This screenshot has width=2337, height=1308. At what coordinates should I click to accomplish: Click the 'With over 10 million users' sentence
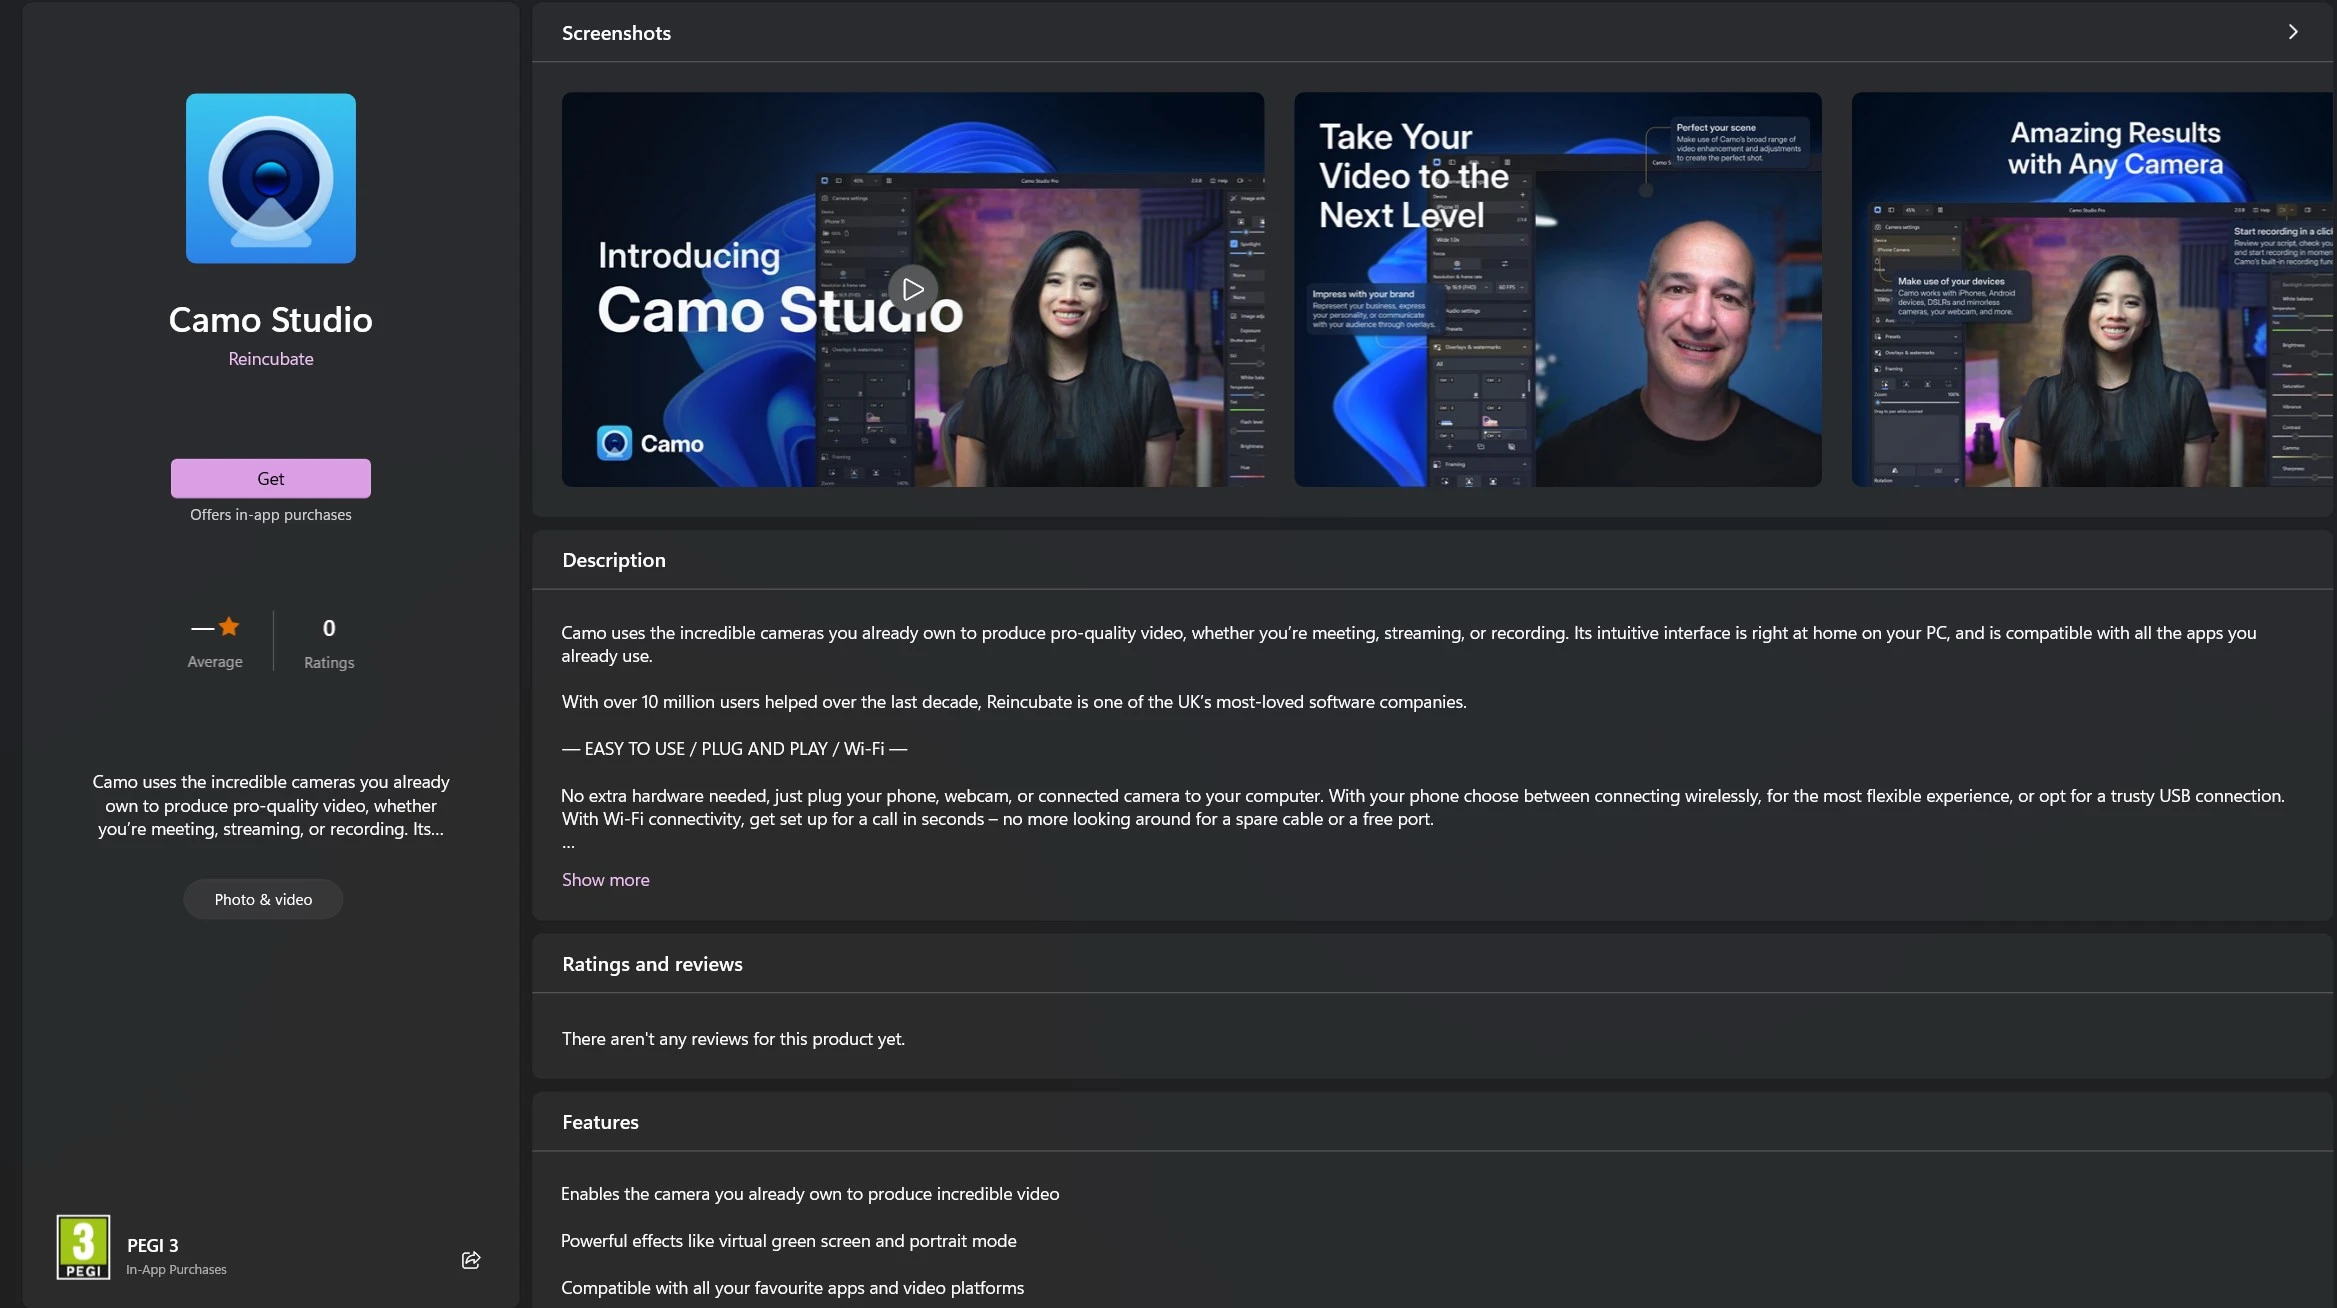tap(1014, 702)
